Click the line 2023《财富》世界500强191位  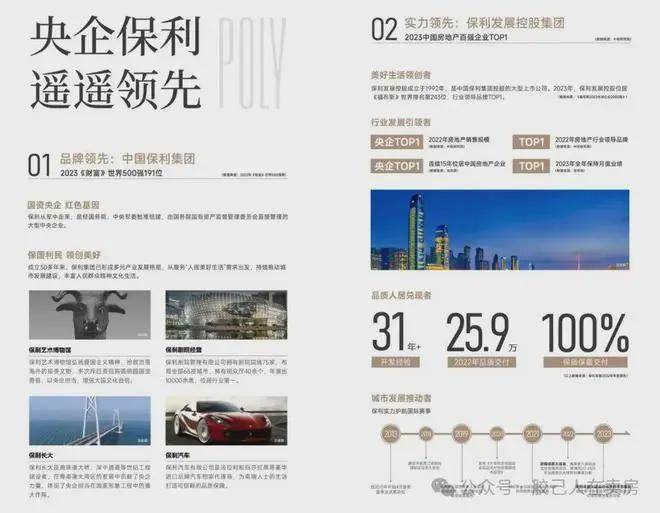click(x=111, y=173)
